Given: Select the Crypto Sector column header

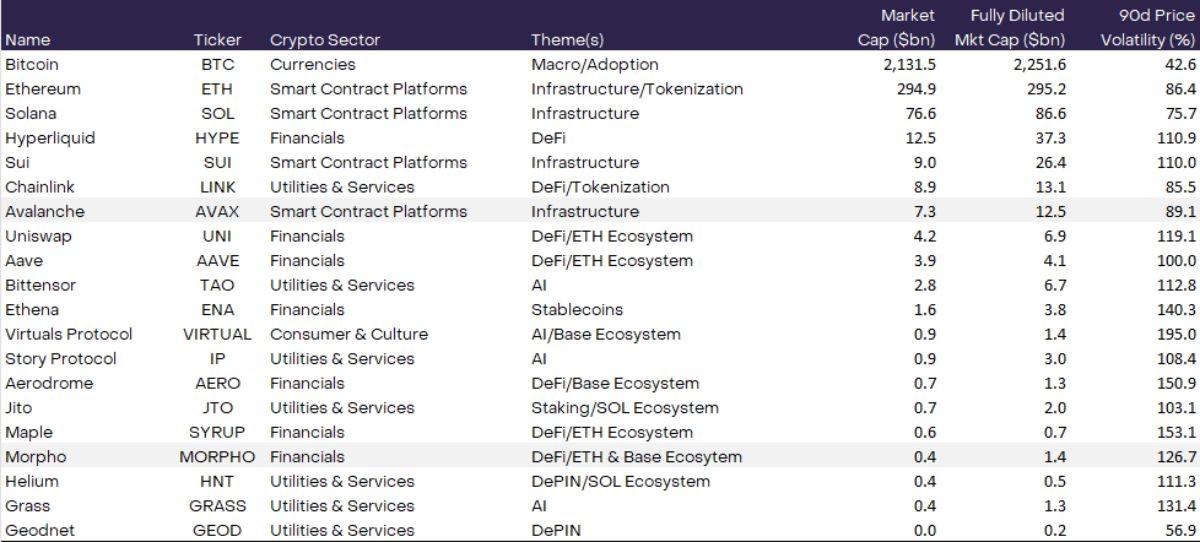Looking at the screenshot, I should tap(327, 40).
